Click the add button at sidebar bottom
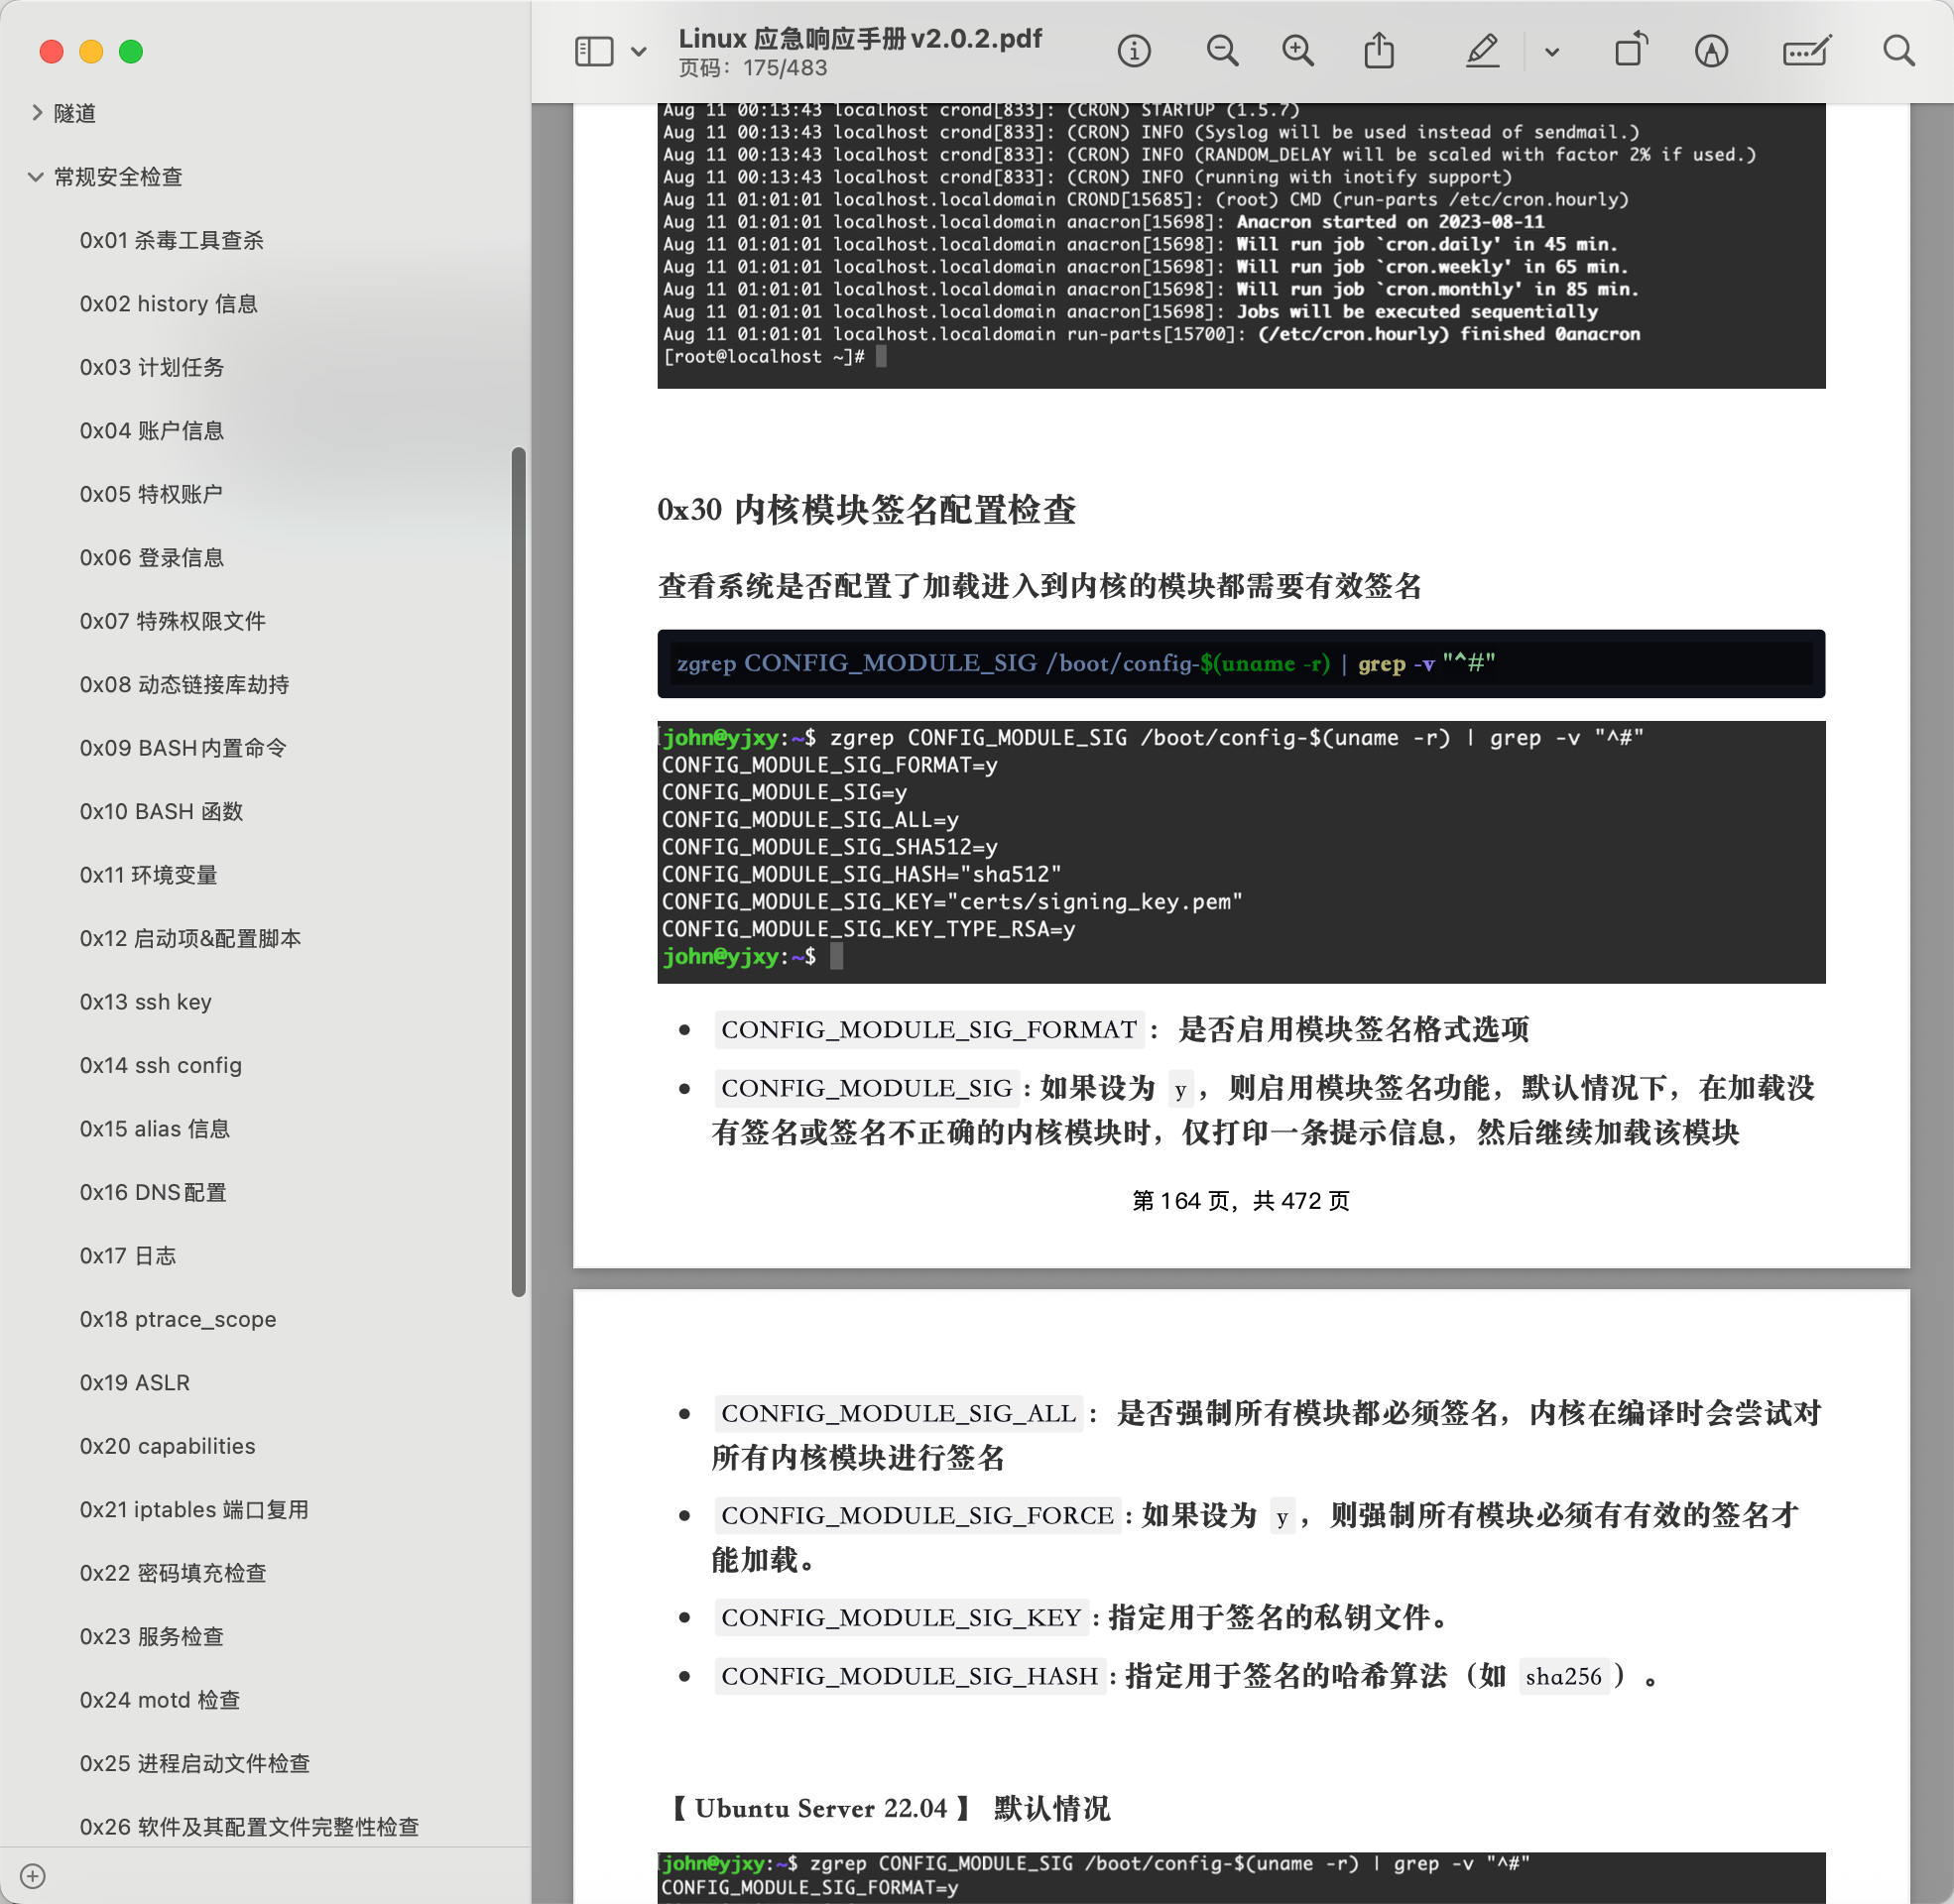The image size is (1954, 1904). [32, 1876]
